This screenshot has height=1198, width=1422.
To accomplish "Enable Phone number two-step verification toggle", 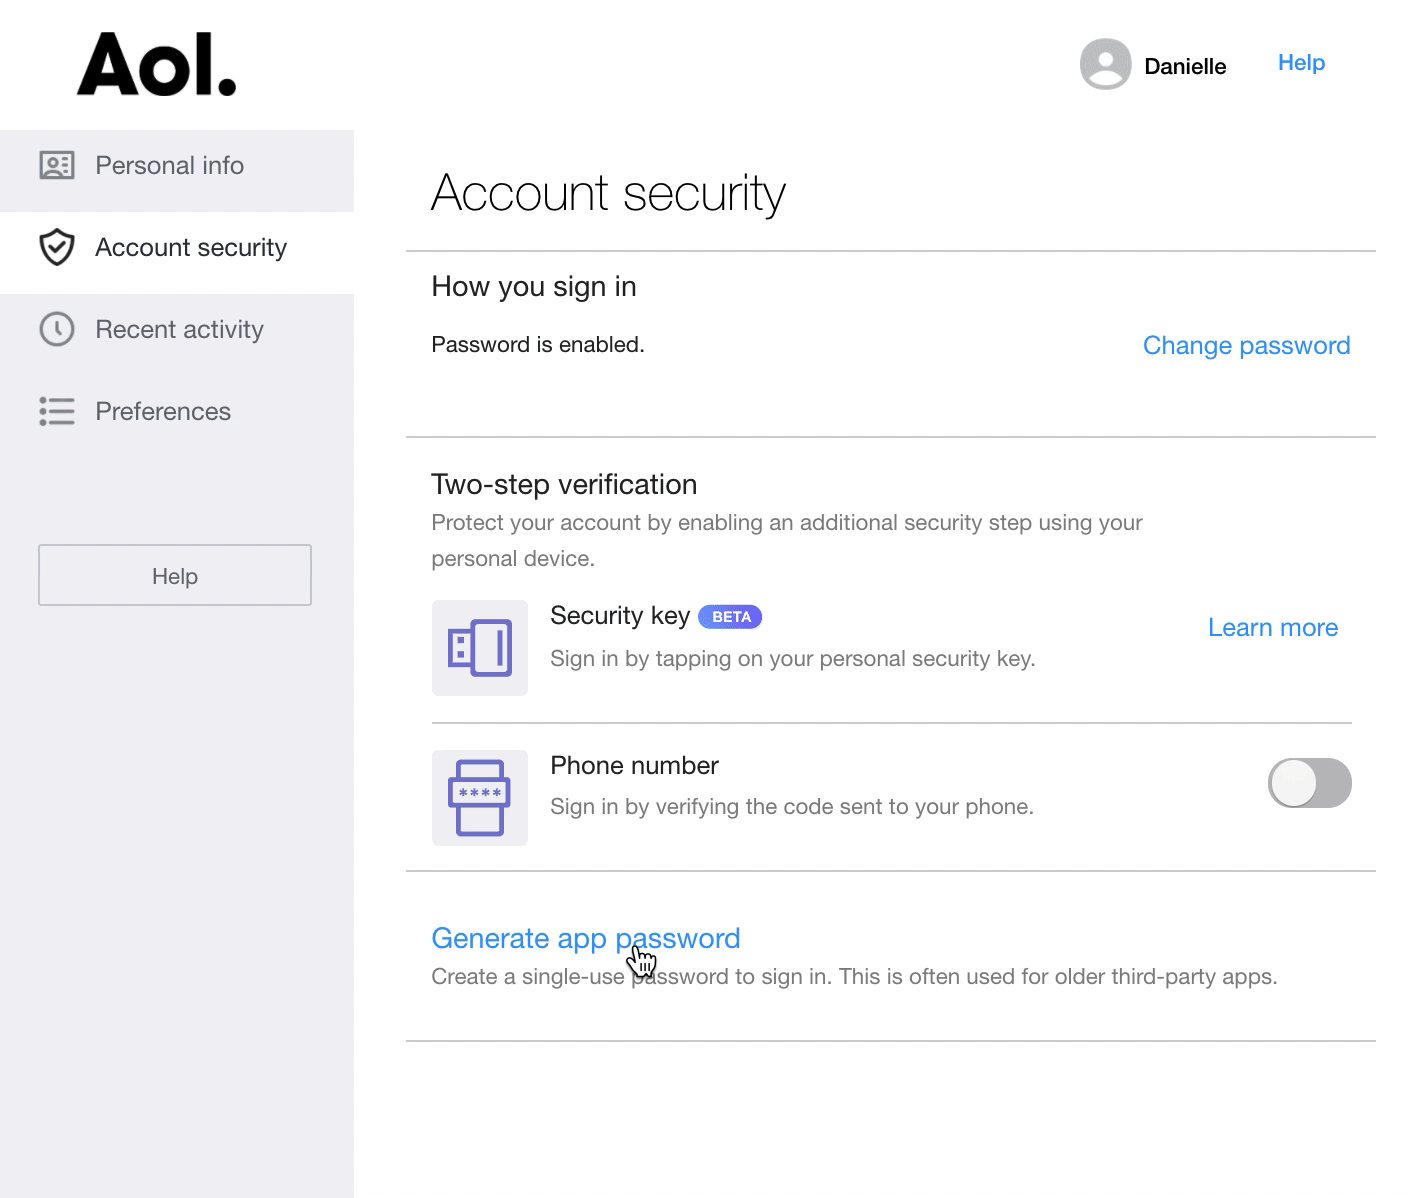I will [1309, 783].
